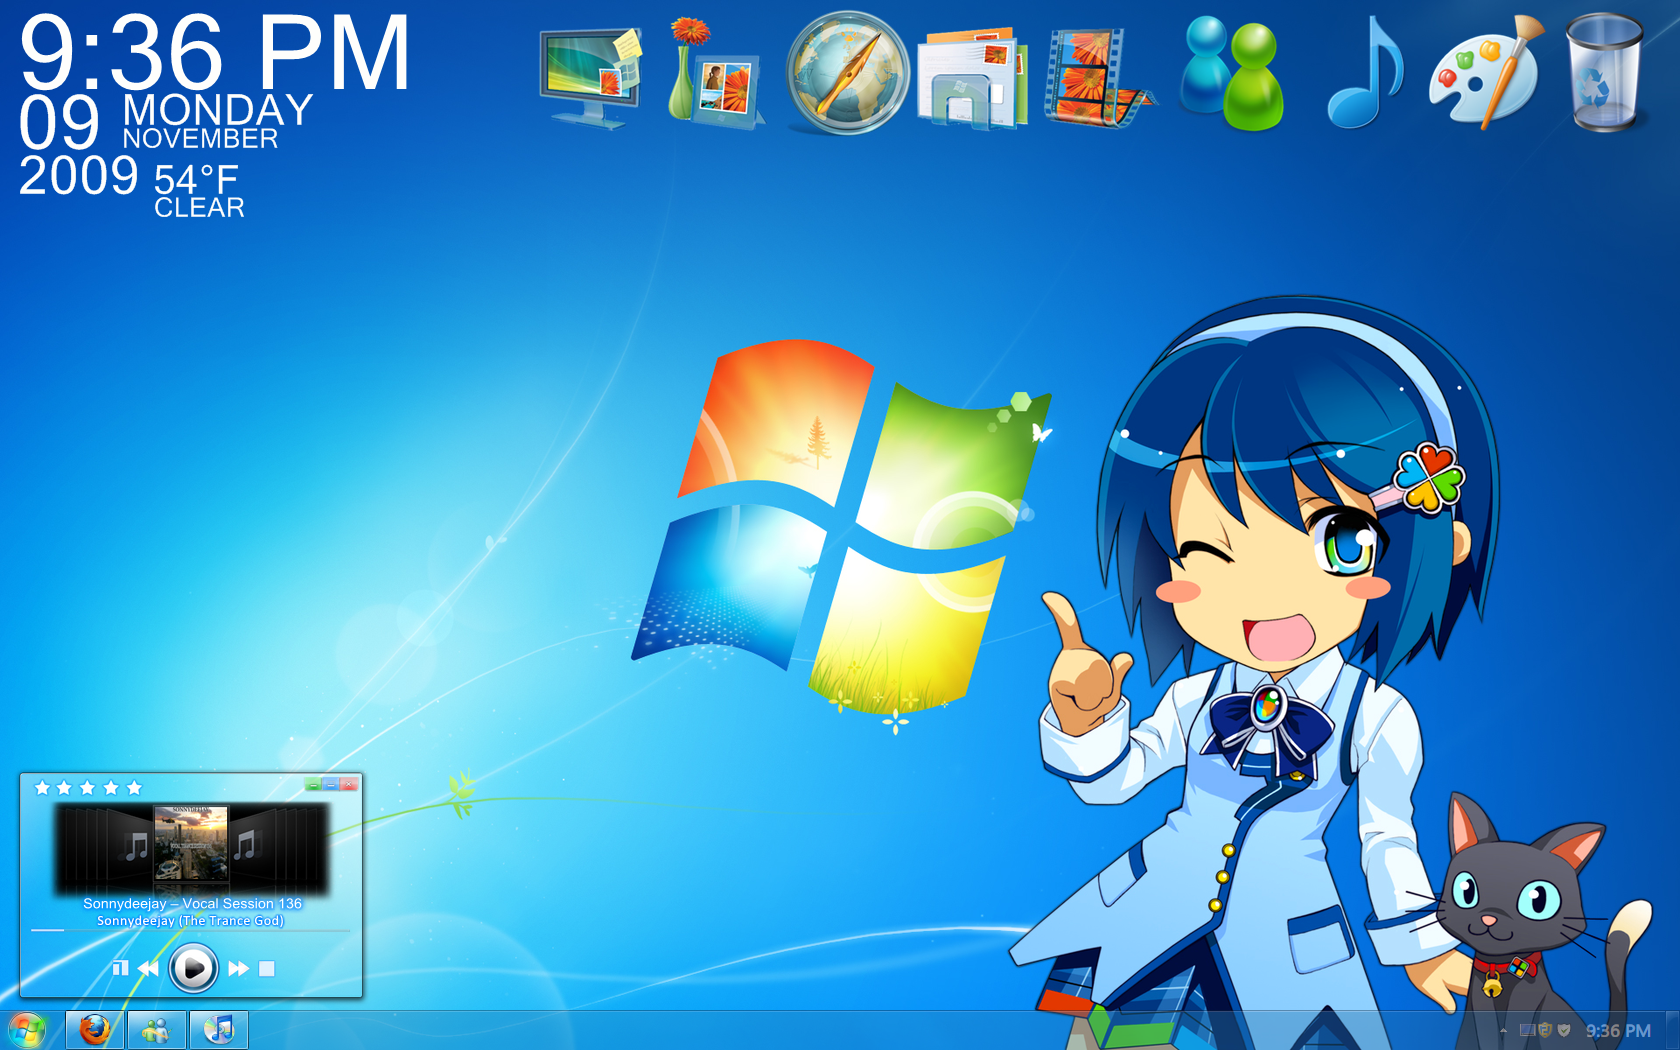Set rating to two stars
Viewport: 1680px width, 1050px height.
64,788
